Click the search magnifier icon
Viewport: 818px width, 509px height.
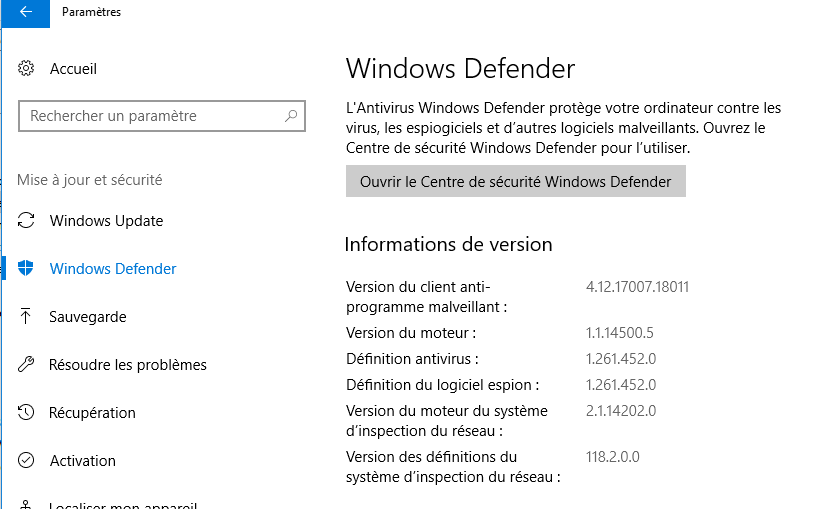tap(291, 116)
